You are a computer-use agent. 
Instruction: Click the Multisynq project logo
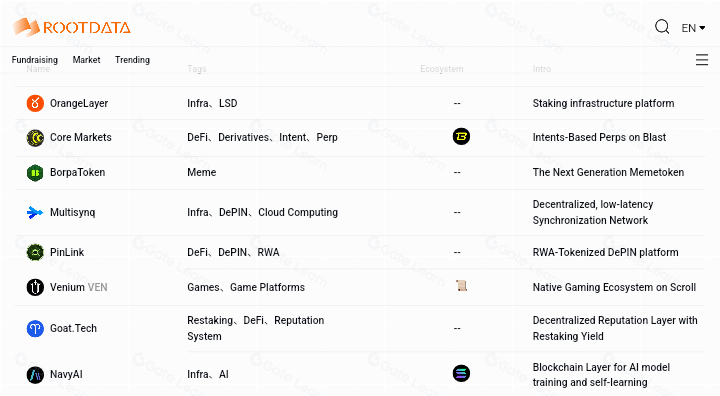[x=35, y=213]
